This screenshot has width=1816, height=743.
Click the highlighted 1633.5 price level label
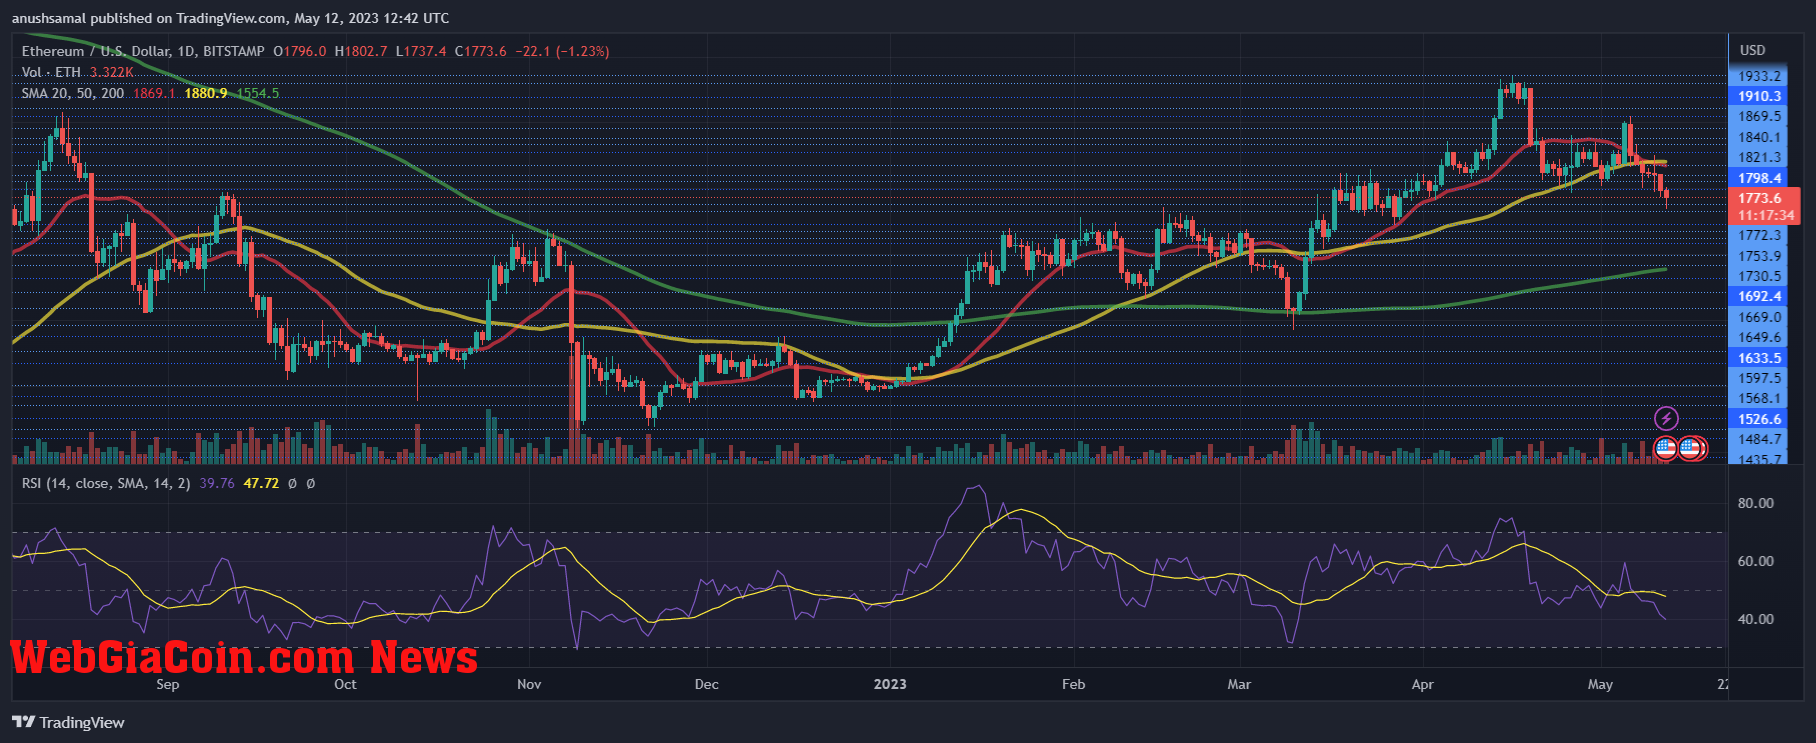click(x=1760, y=358)
